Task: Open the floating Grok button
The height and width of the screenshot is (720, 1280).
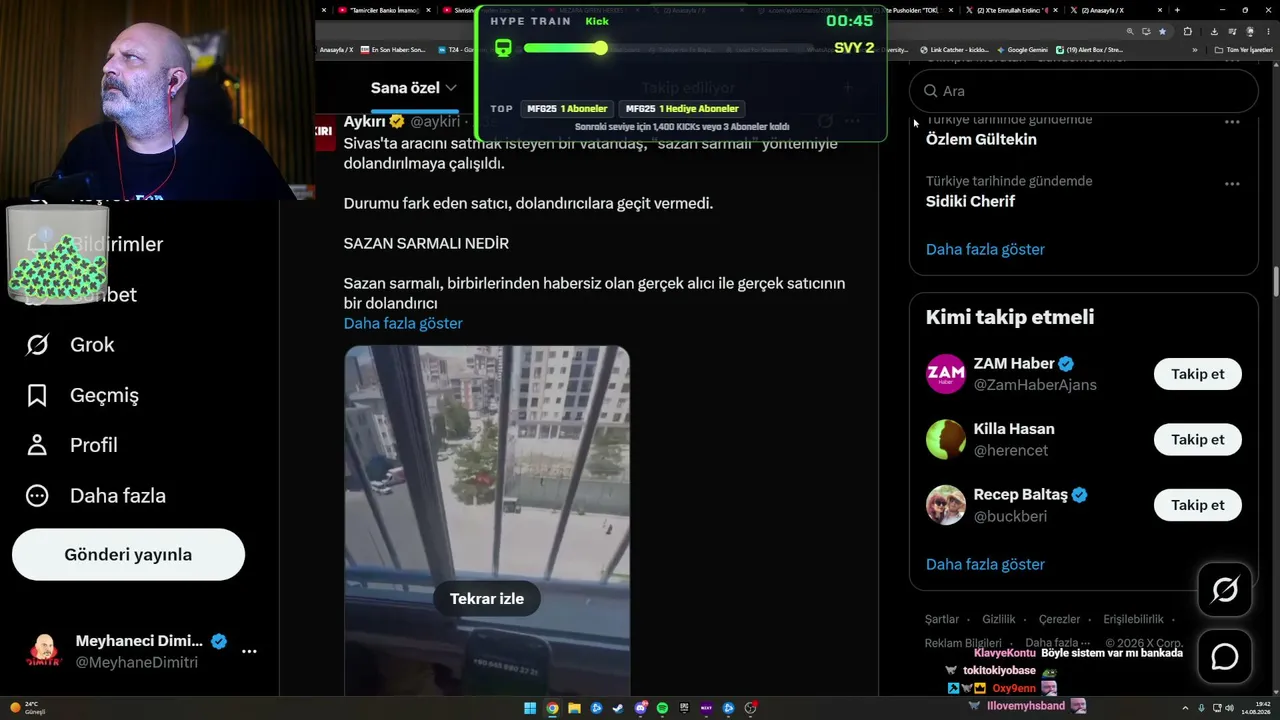Action: [1225, 590]
